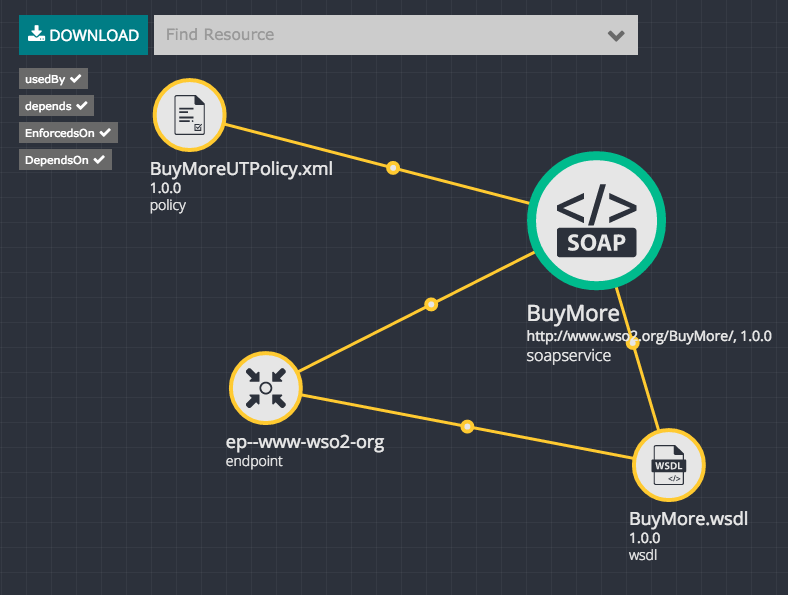
Task: Click the ep--www-wso2-org label text
Action: click(x=305, y=442)
